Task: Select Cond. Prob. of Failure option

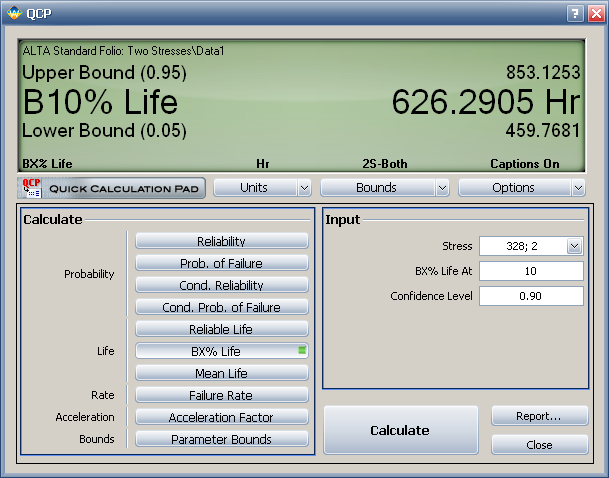Action: pos(221,307)
